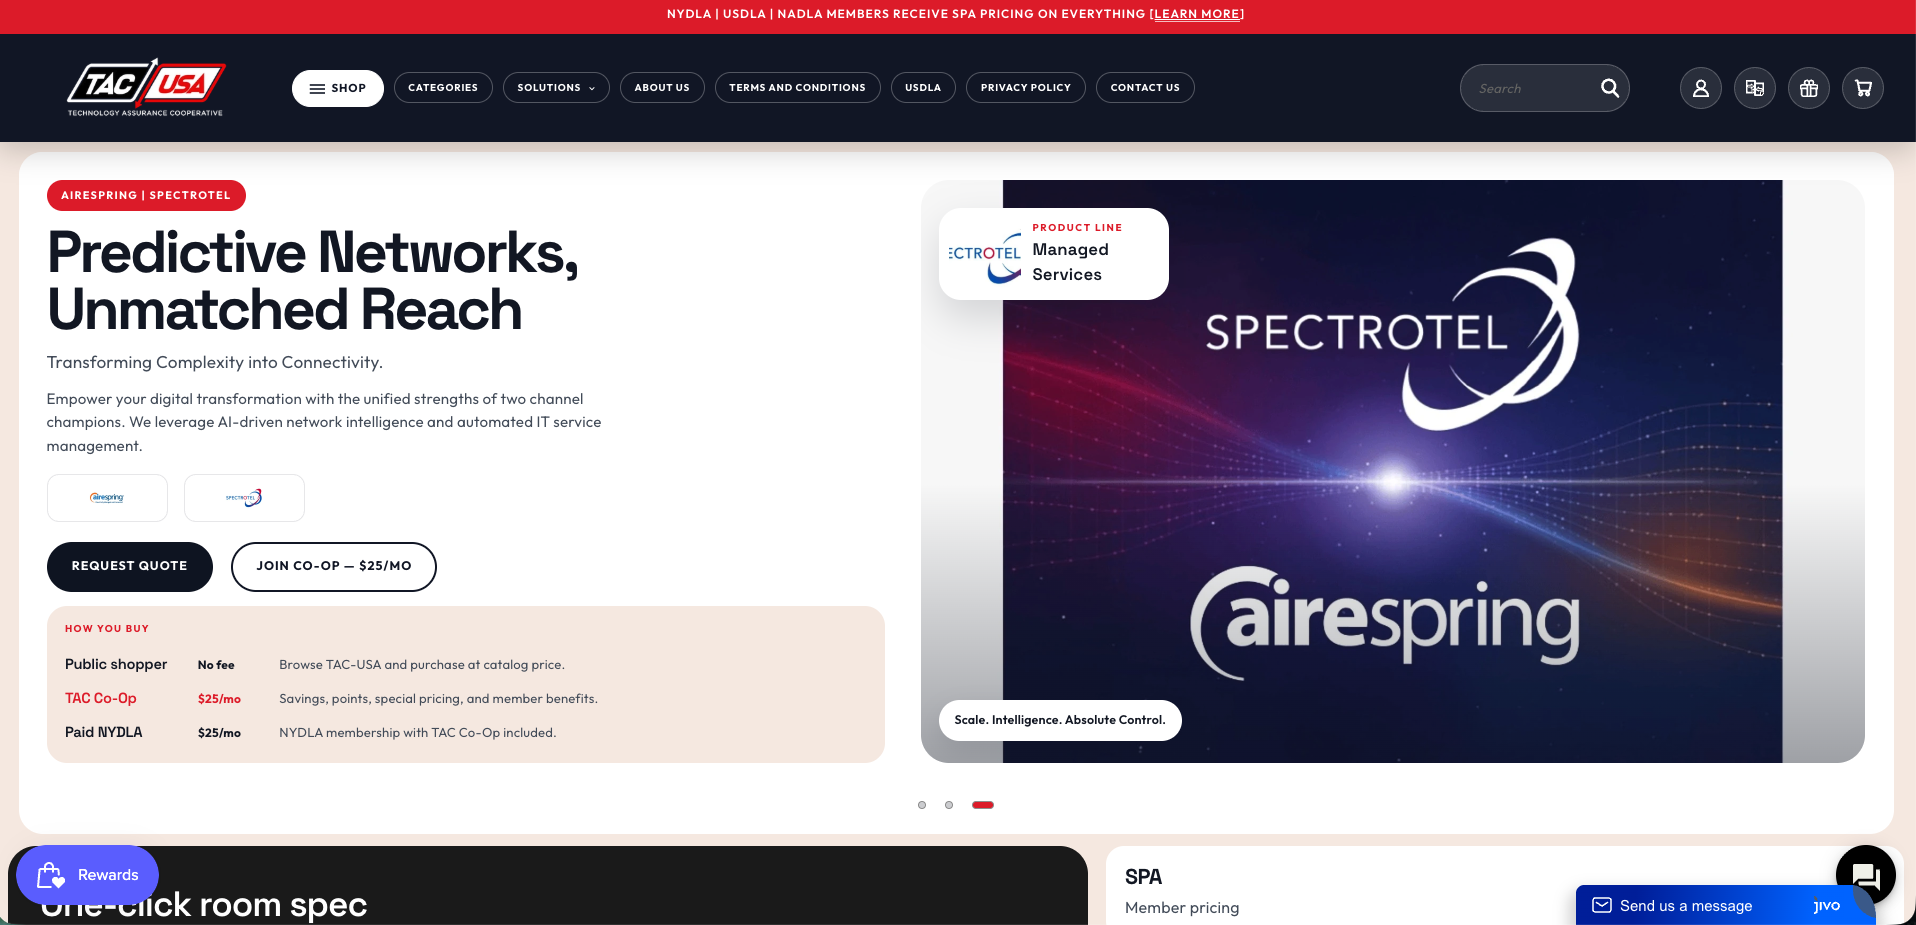The width and height of the screenshot is (1916, 925).
Task: Open the Categories menu item
Action: click(443, 88)
